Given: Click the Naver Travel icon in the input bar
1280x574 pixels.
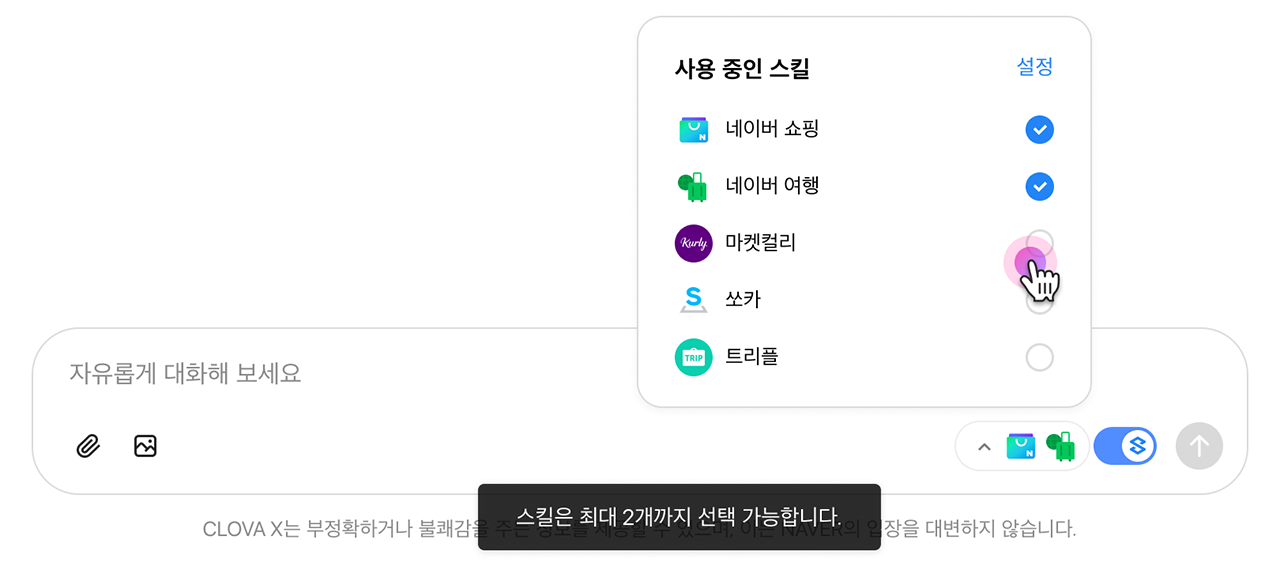Looking at the screenshot, I should pos(1060,446).
